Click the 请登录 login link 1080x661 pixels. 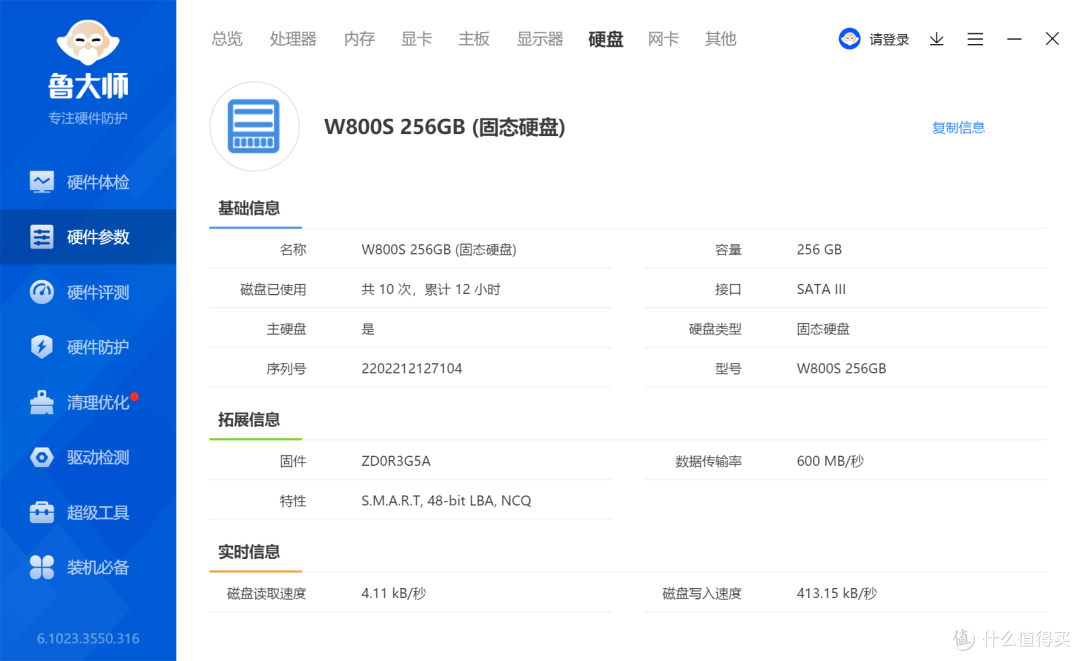(x=889, y=39)
